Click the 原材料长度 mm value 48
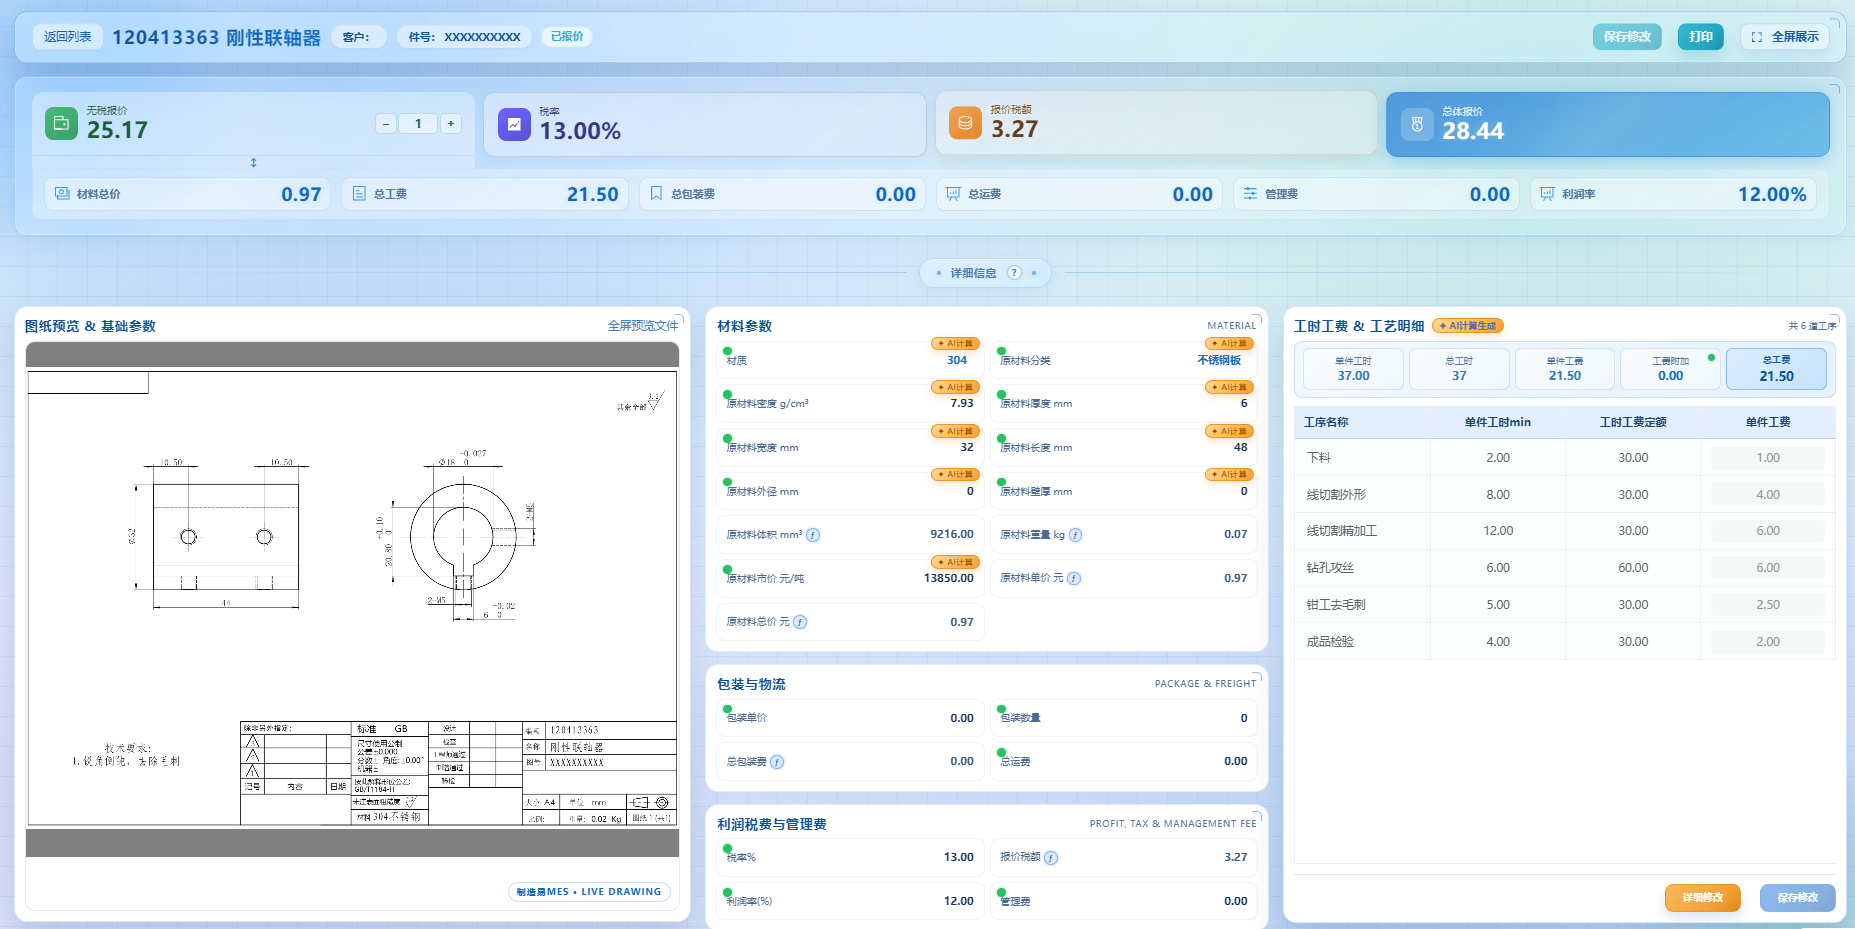The width and height of the screenshot is (1855, 929). pos(1240,447)
